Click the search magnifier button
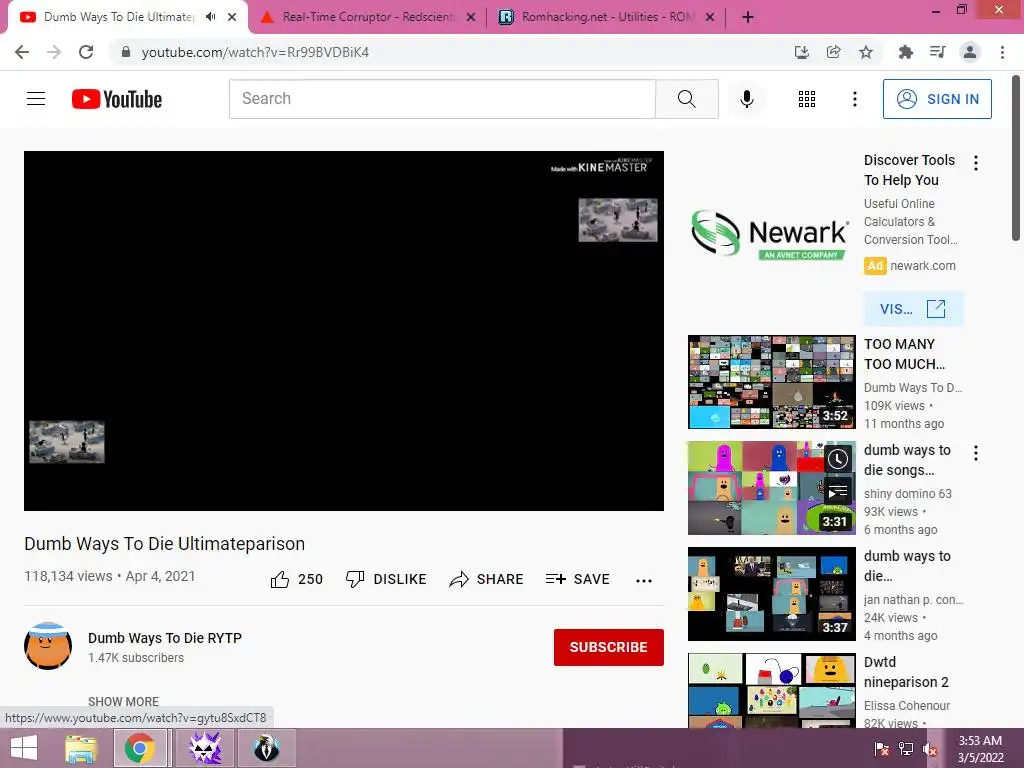The width and height of the screenshot is (1024, 768). pos(686,99)
